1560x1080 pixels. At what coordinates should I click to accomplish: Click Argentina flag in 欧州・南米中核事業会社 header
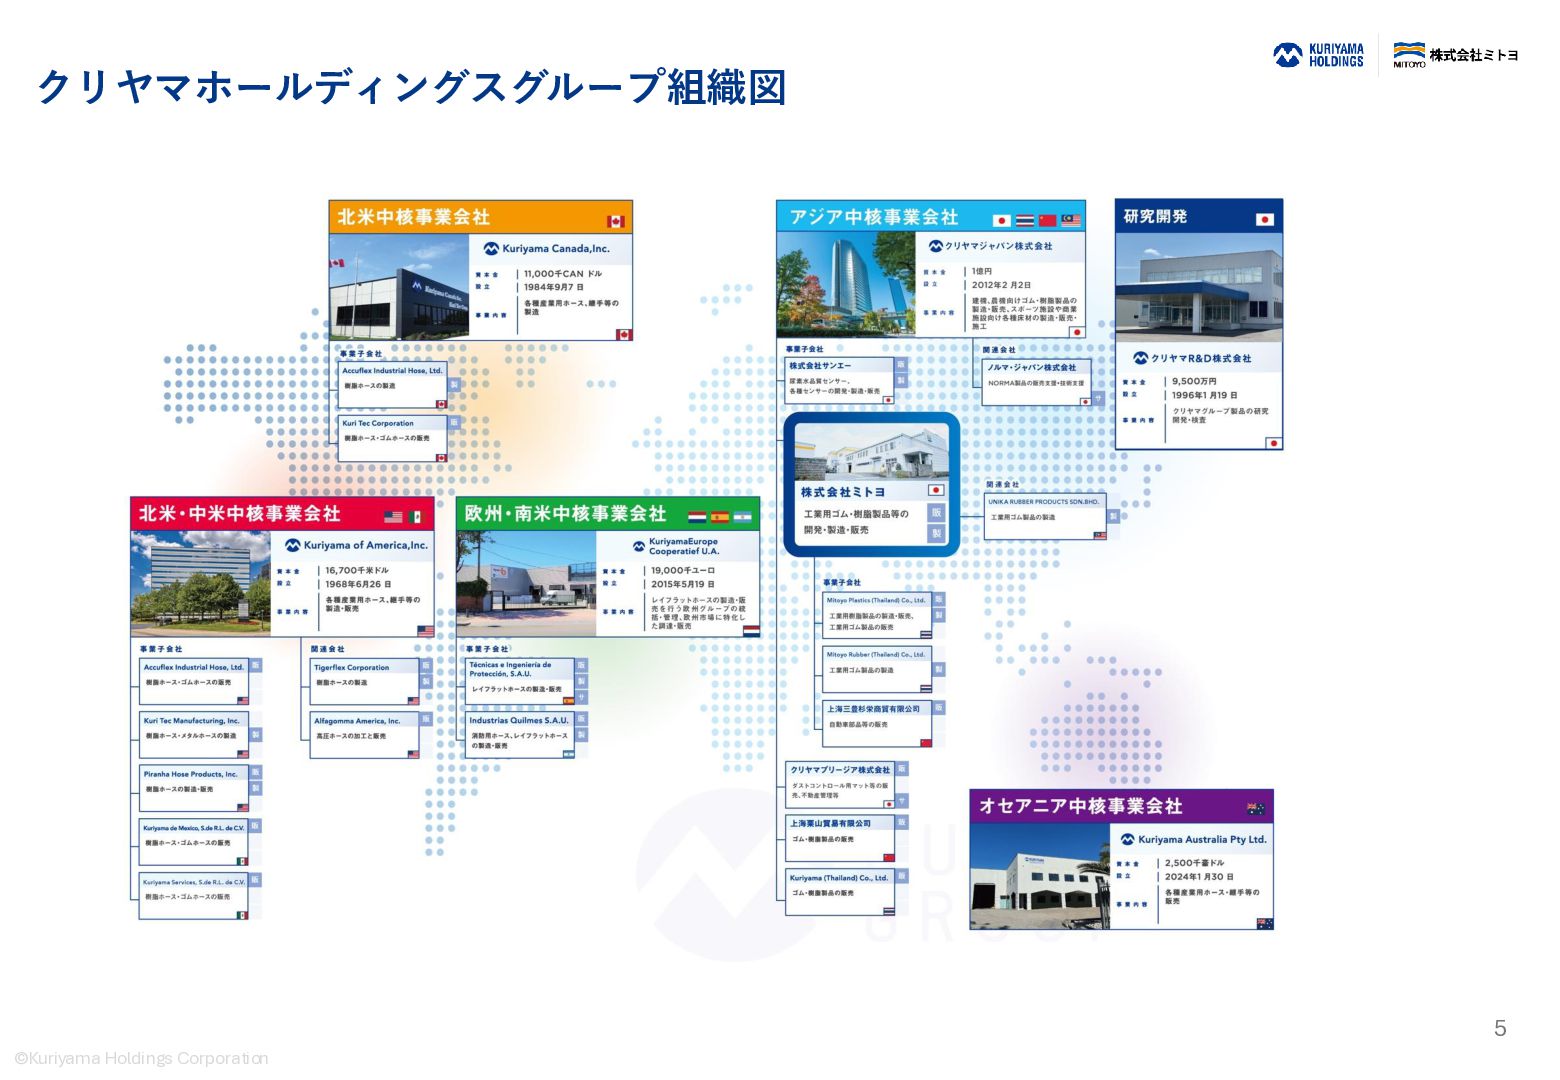coord(742,517)
